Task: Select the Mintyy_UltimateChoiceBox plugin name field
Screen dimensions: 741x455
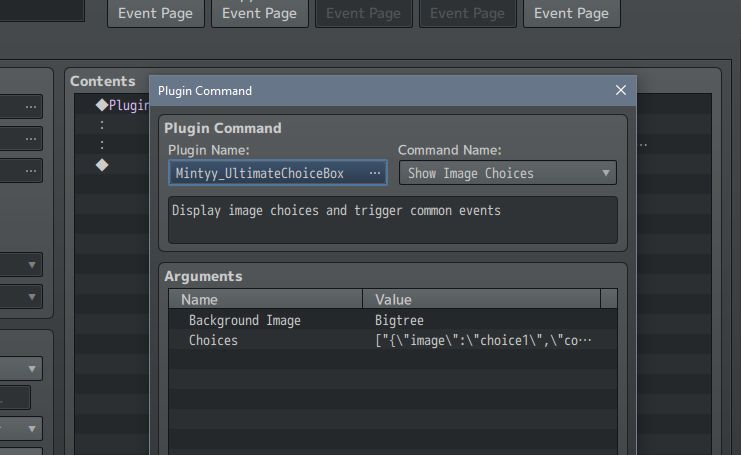Action: click(278, 173)
